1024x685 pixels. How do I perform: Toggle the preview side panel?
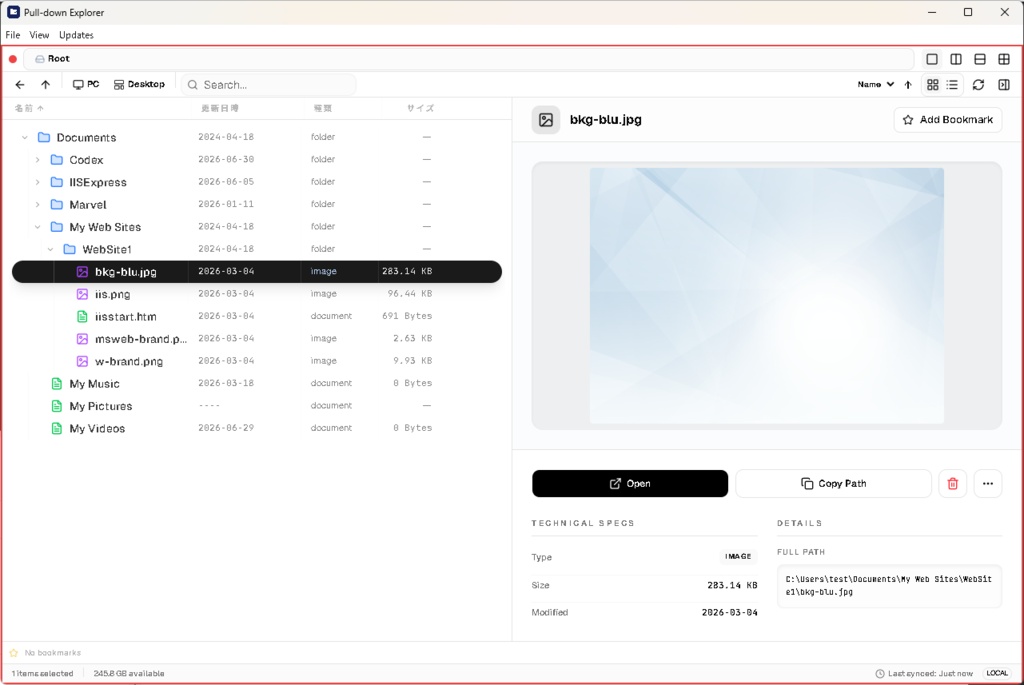click(1004, 85)
